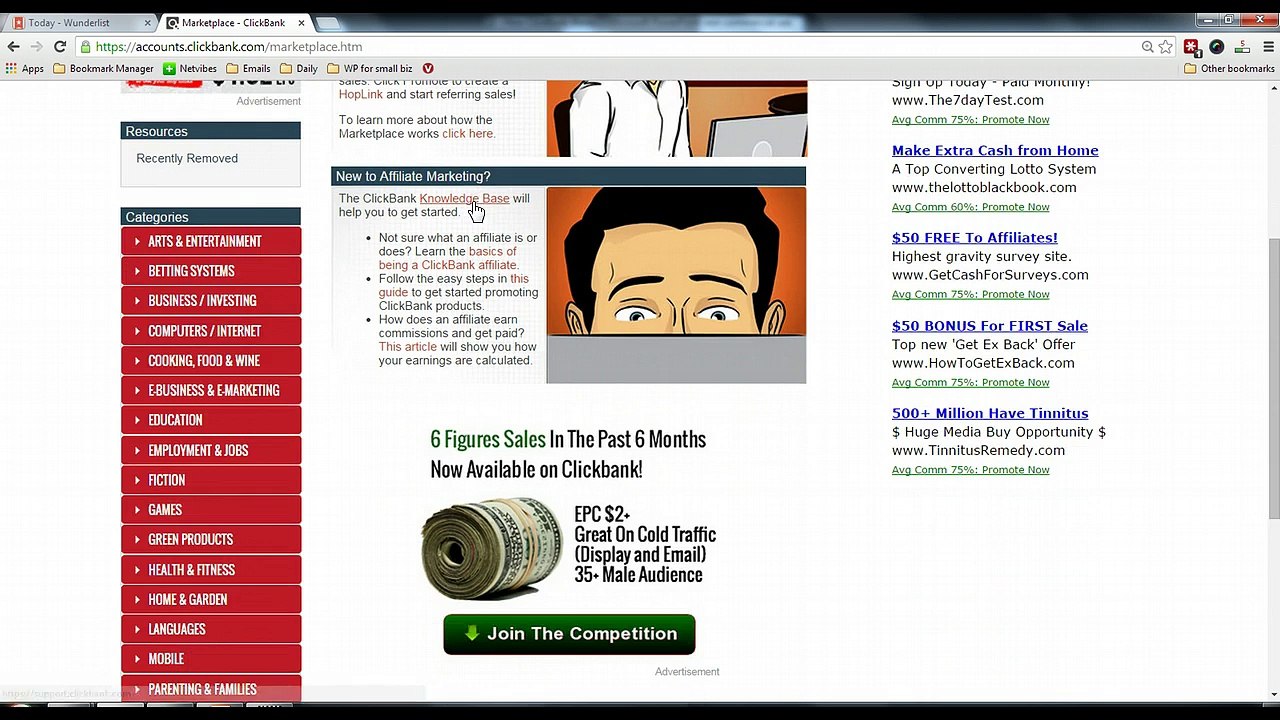Click the HopLink link
The width and height of the screenshot is (1280, 720).
(360, 94)
